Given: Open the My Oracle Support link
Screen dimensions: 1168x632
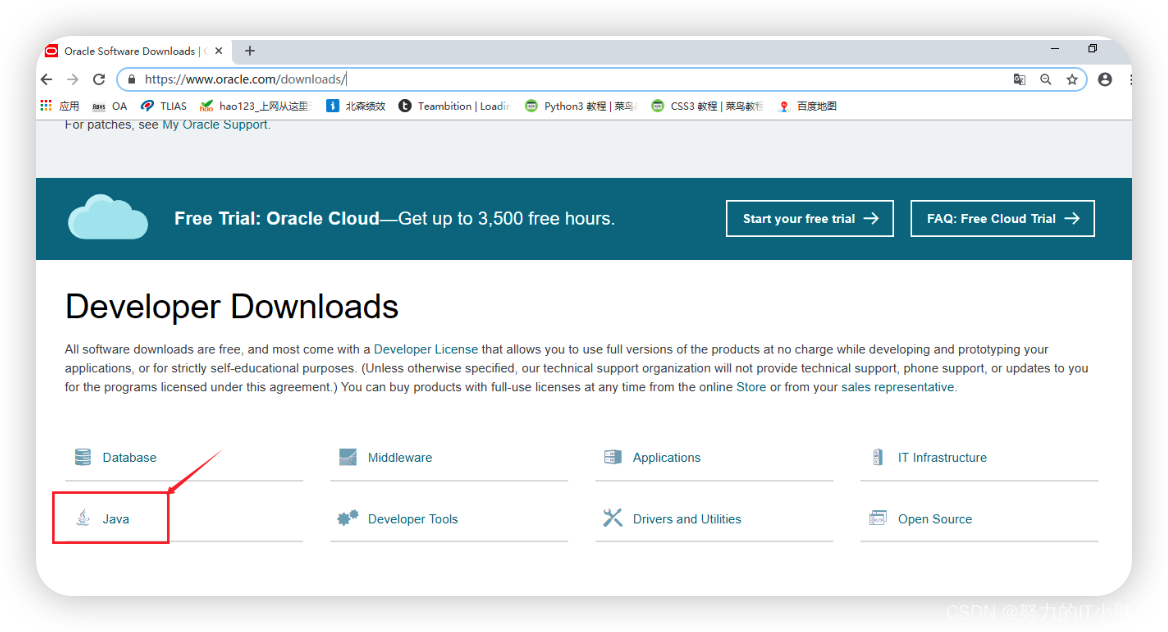Looking at the screenshot, I should click(214, 124).
